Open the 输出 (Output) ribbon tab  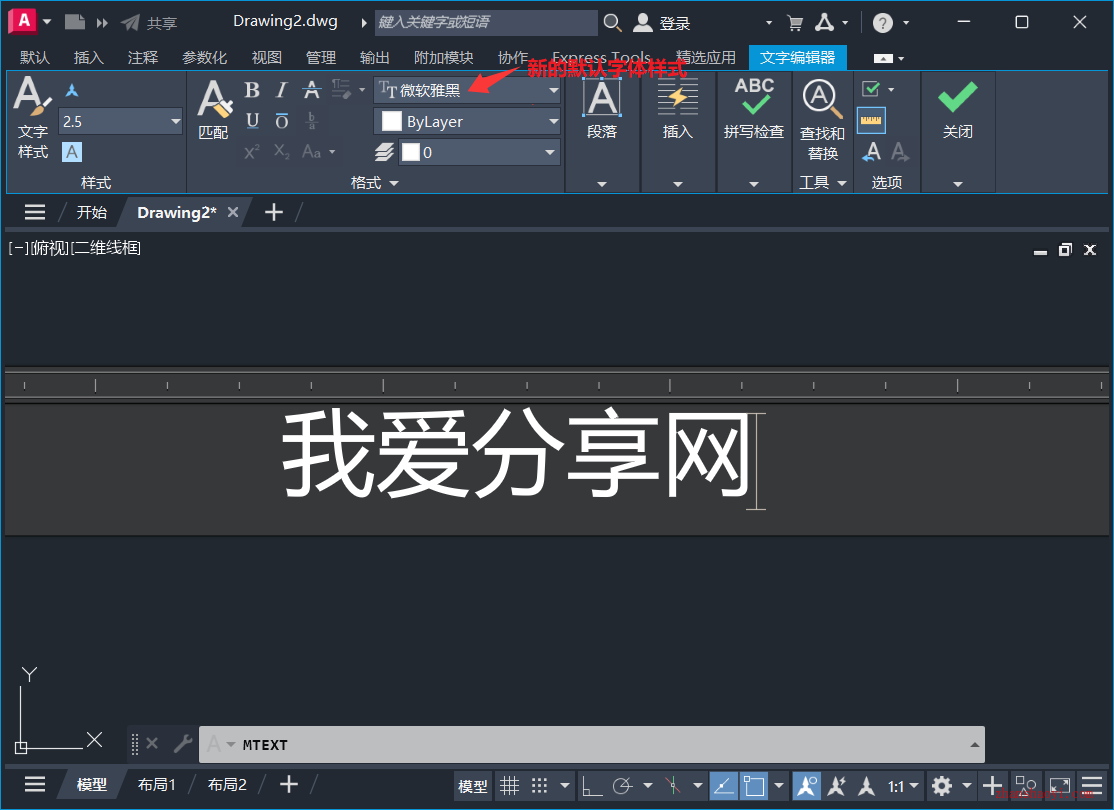tap(374, 58)
